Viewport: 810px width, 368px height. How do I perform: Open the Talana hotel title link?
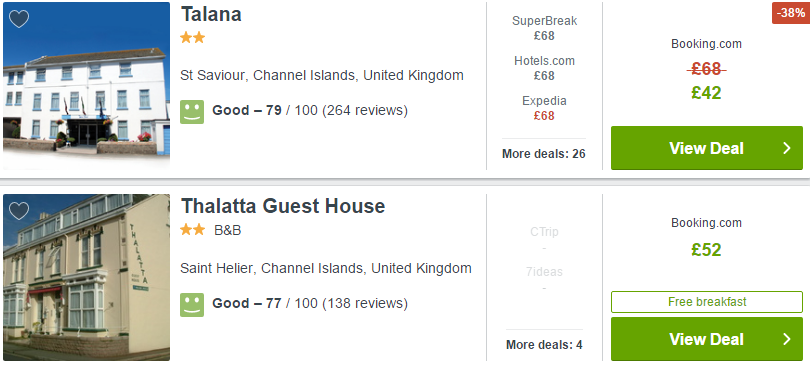coord(211,14)
